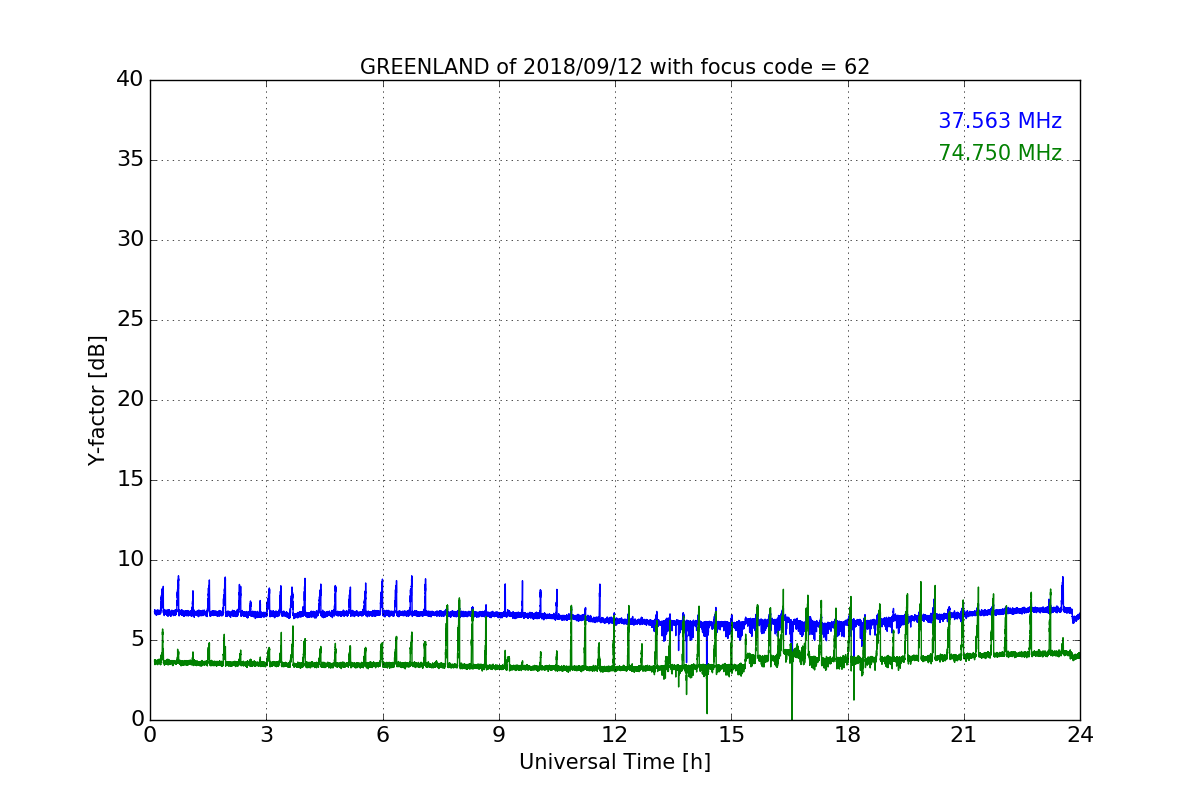
Task: Click the y-axis tick label 5
Action: (x=137, y=640)
